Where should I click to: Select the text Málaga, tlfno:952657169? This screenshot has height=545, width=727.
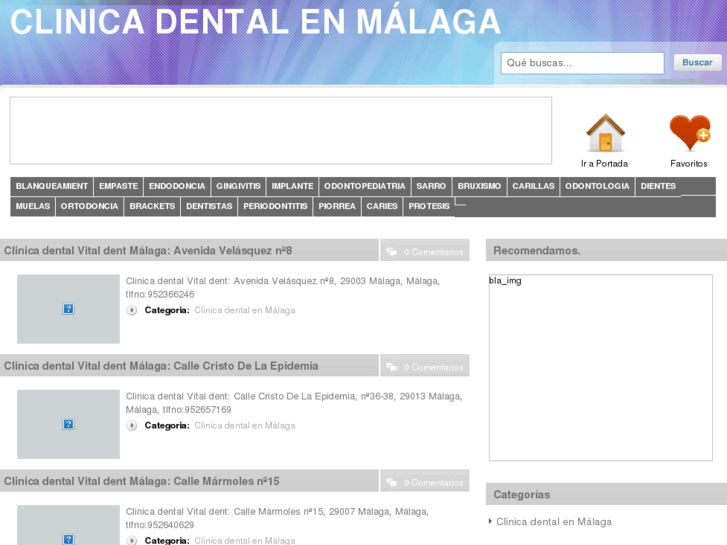(179, 410)
